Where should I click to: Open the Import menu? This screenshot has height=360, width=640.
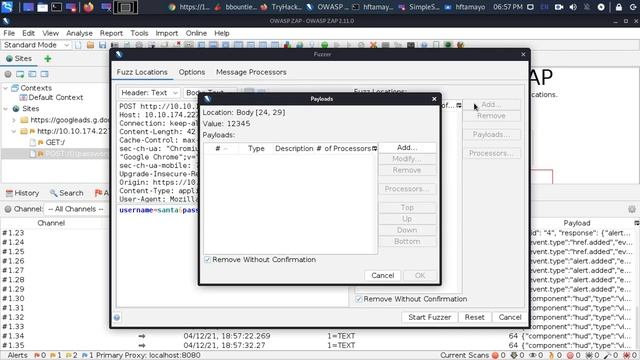pos(167,33)
